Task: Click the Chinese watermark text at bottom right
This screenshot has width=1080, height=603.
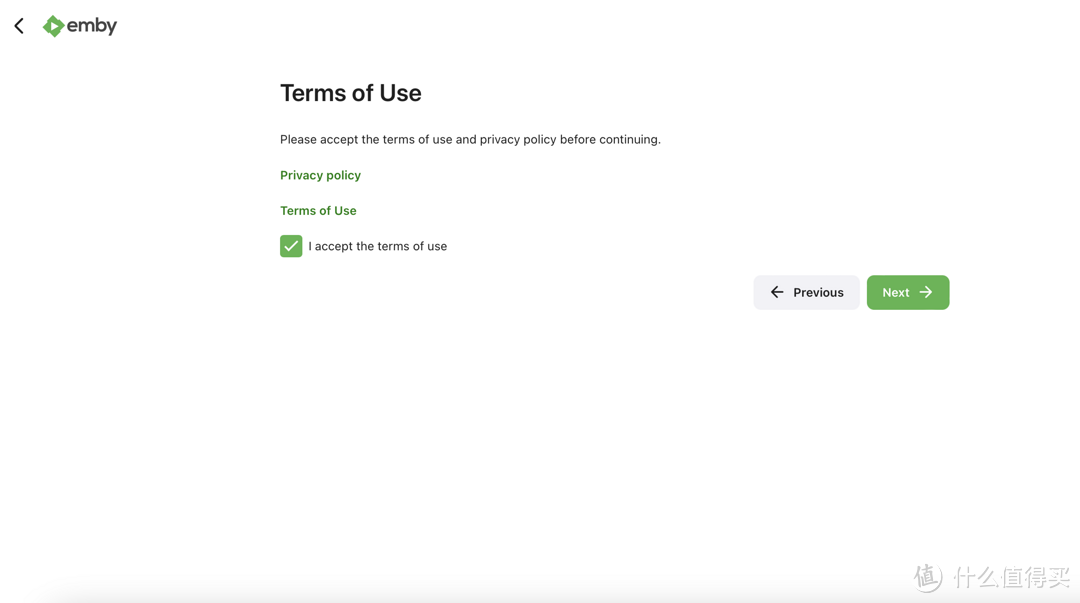Action: 1010,578
